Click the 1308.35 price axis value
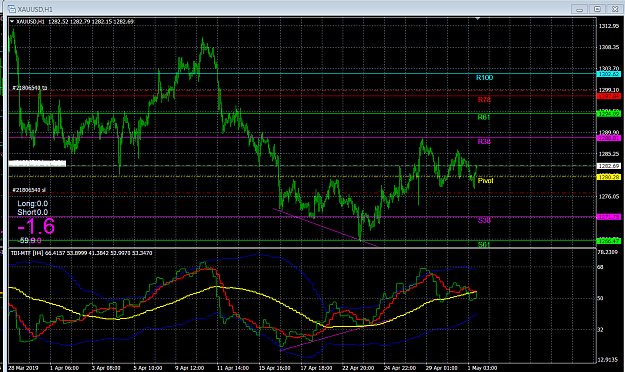 tap(609, 47)
